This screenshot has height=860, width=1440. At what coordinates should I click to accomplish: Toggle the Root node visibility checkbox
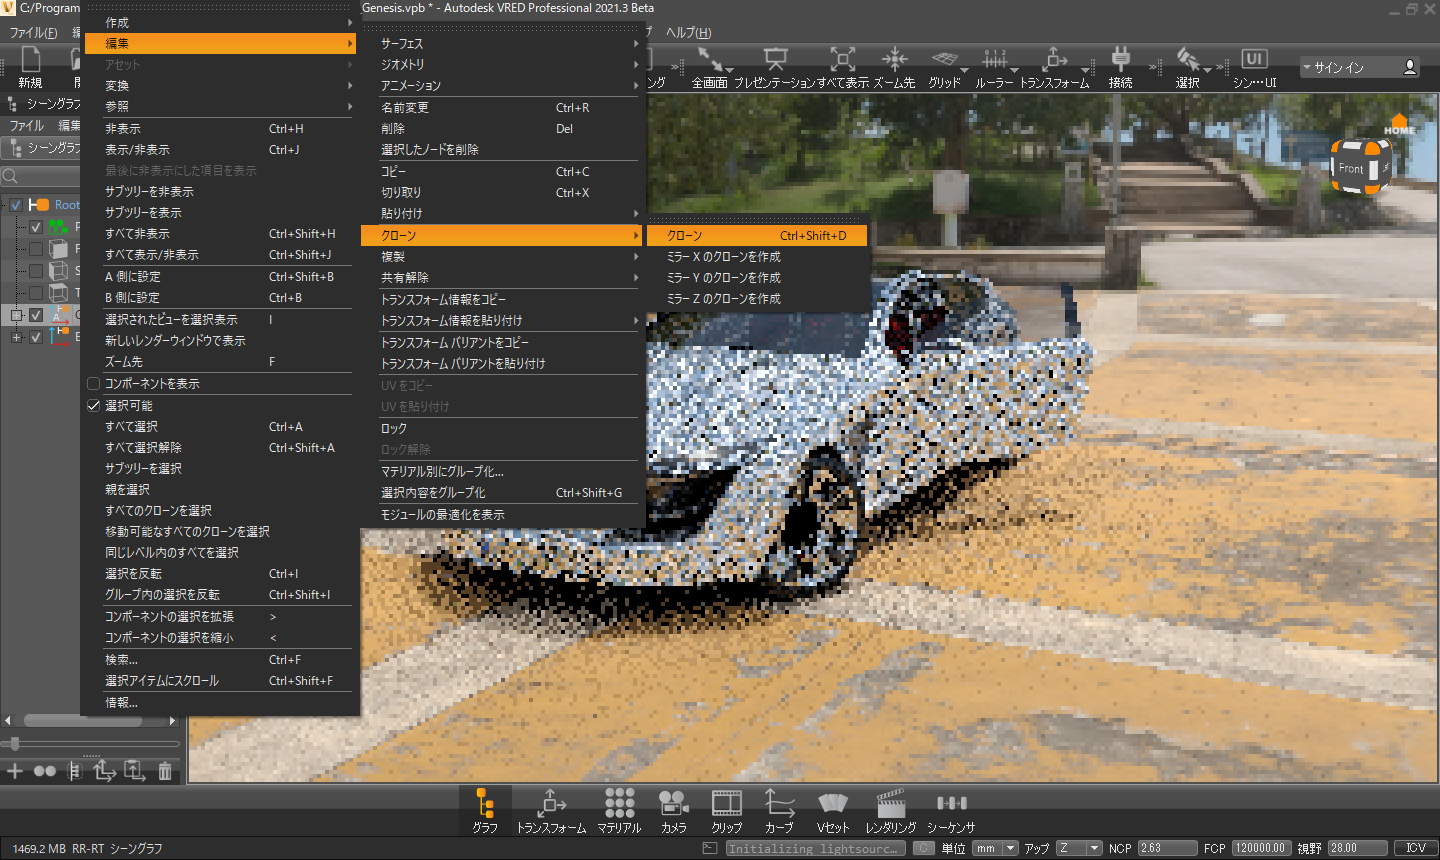coord(16,205)
